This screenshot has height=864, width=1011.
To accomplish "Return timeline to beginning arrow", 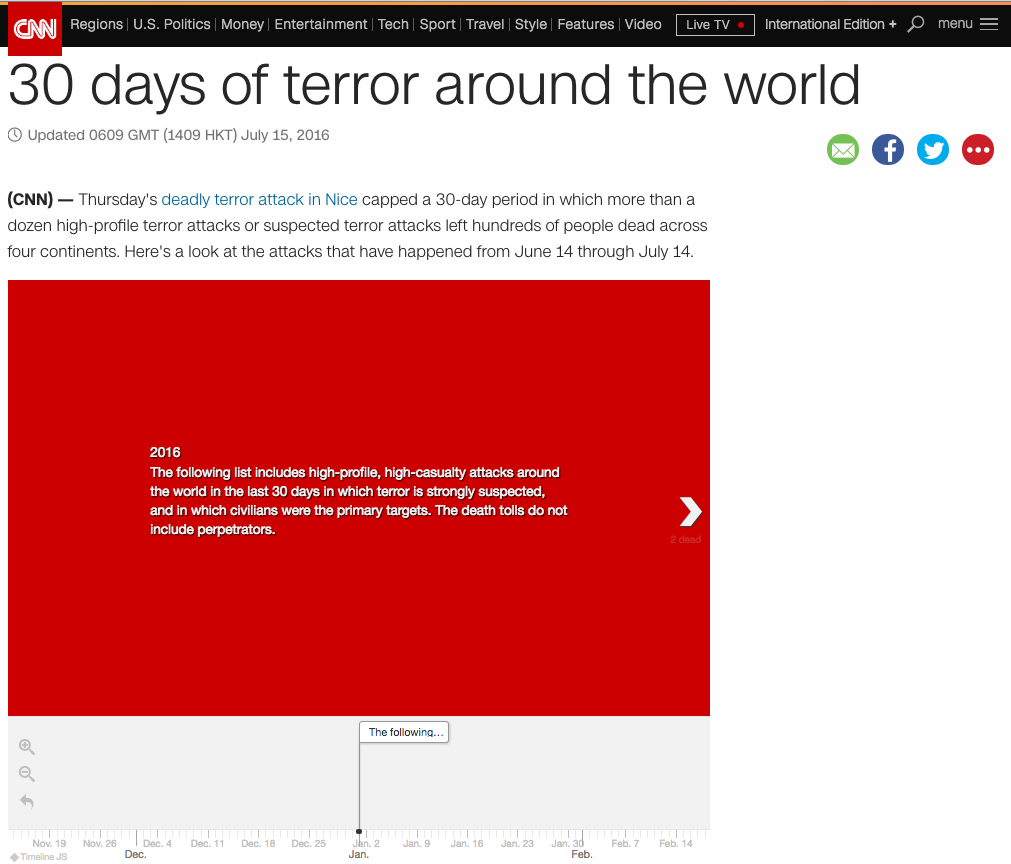I will pos(27,801).
